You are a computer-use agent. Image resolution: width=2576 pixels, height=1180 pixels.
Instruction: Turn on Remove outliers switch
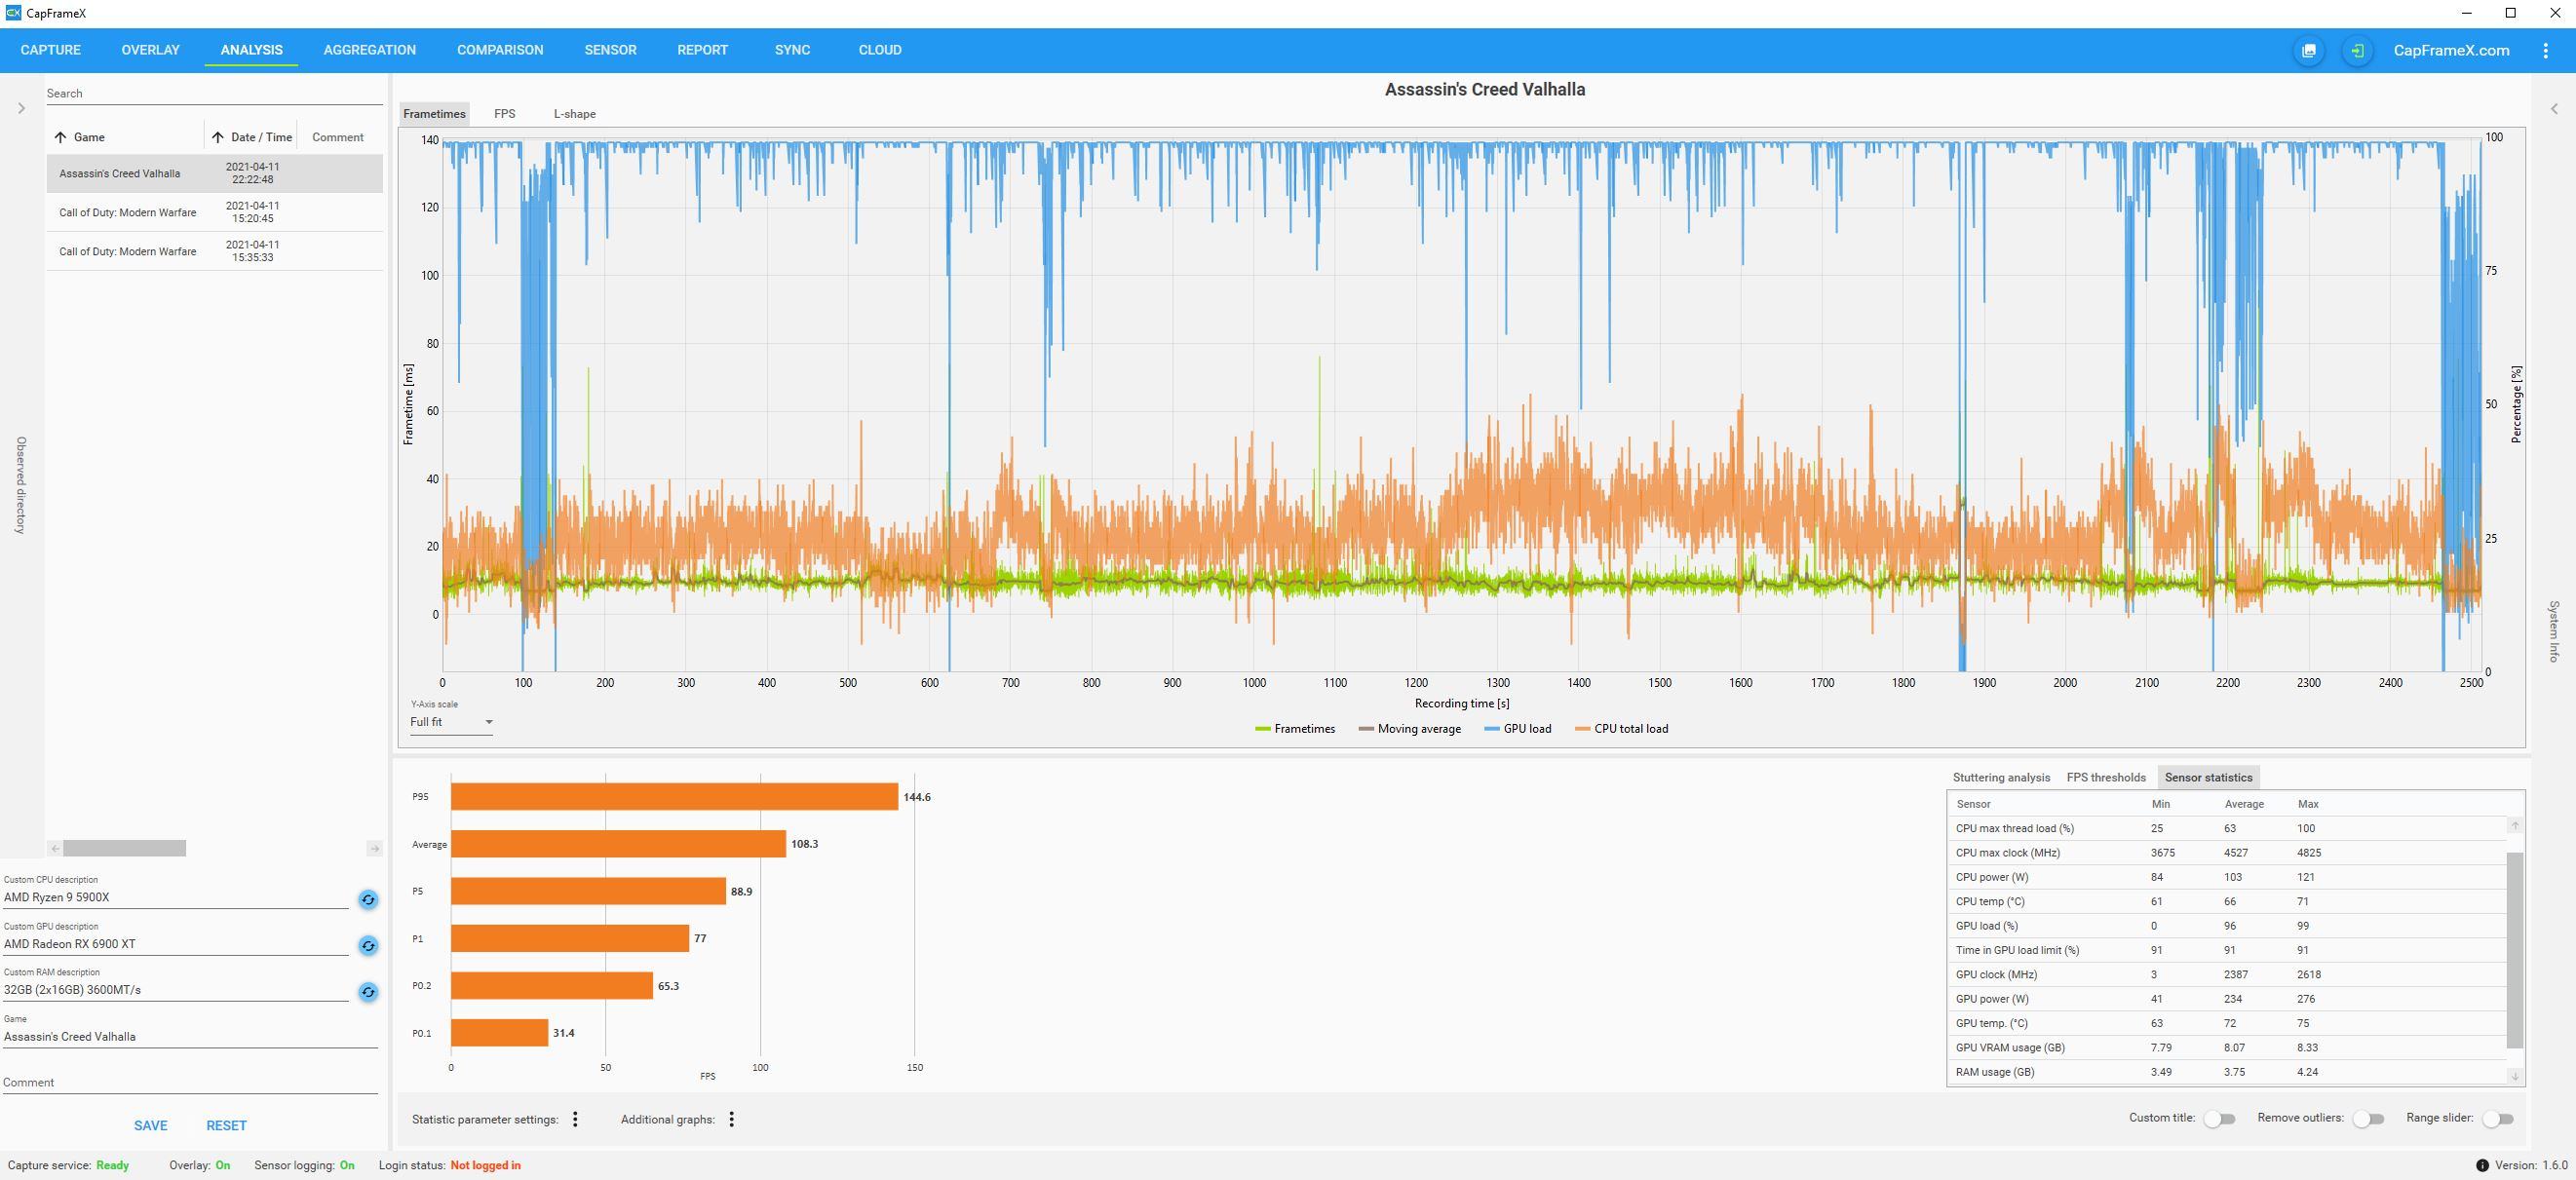click(x=2368, y=1119)
